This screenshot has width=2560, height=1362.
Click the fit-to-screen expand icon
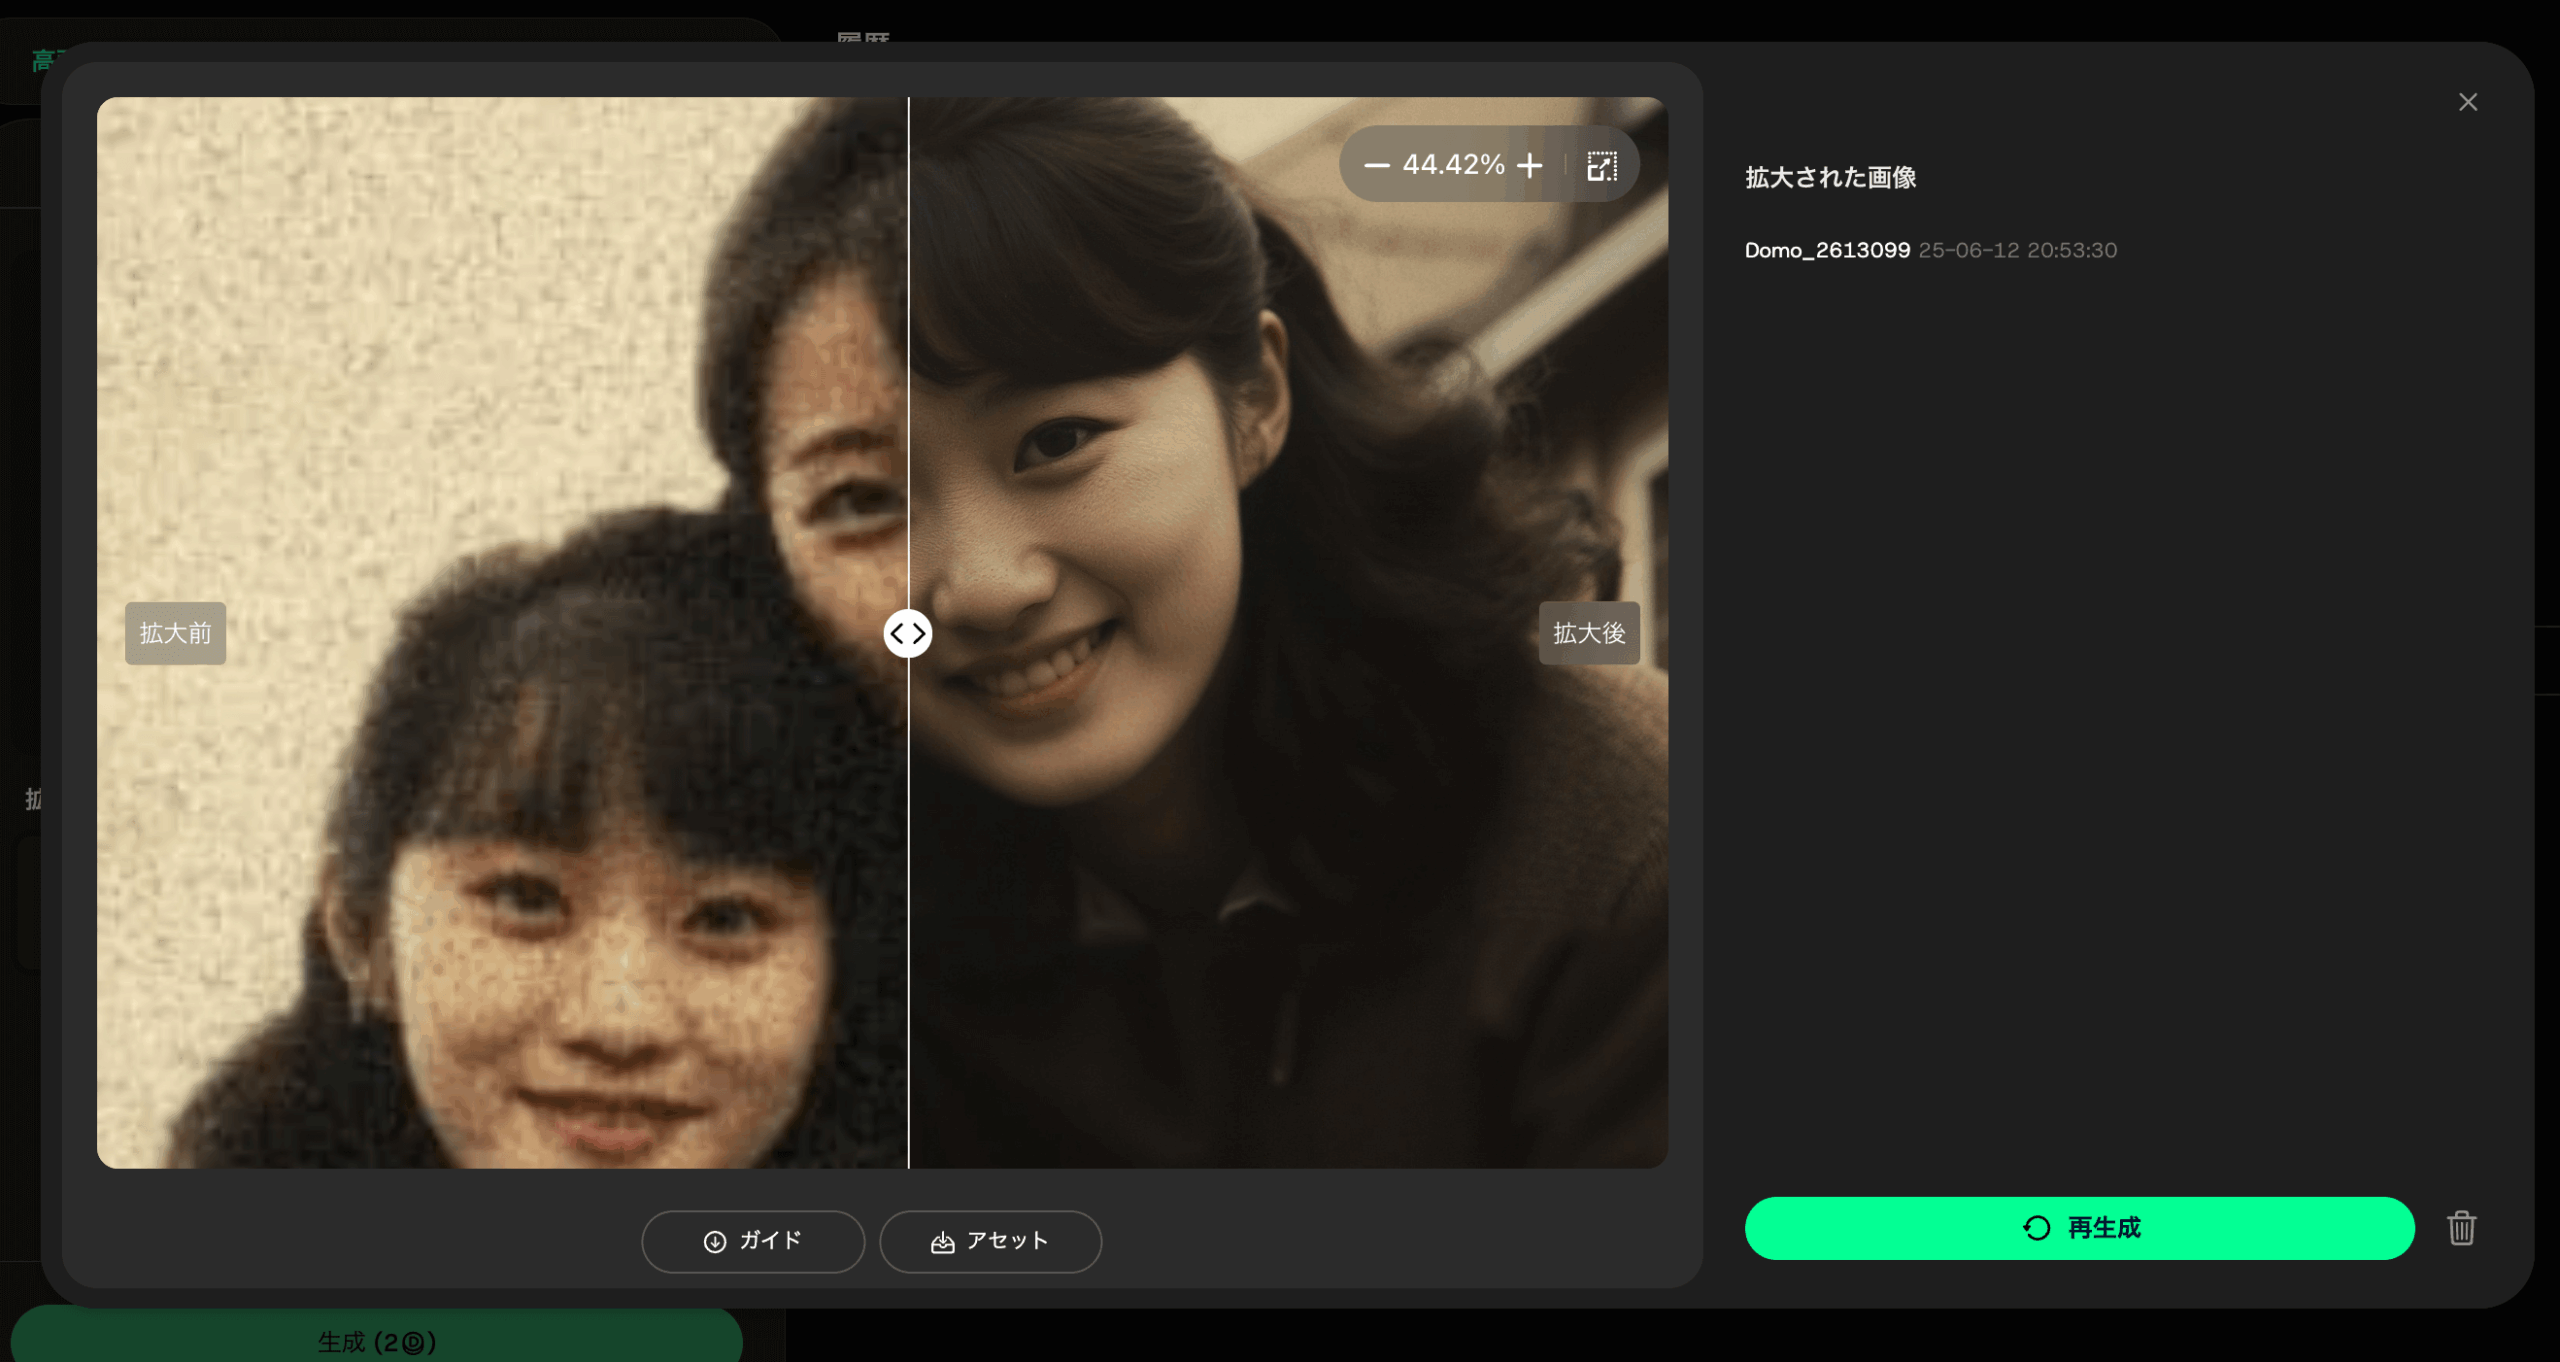[x=1602, y=165]
